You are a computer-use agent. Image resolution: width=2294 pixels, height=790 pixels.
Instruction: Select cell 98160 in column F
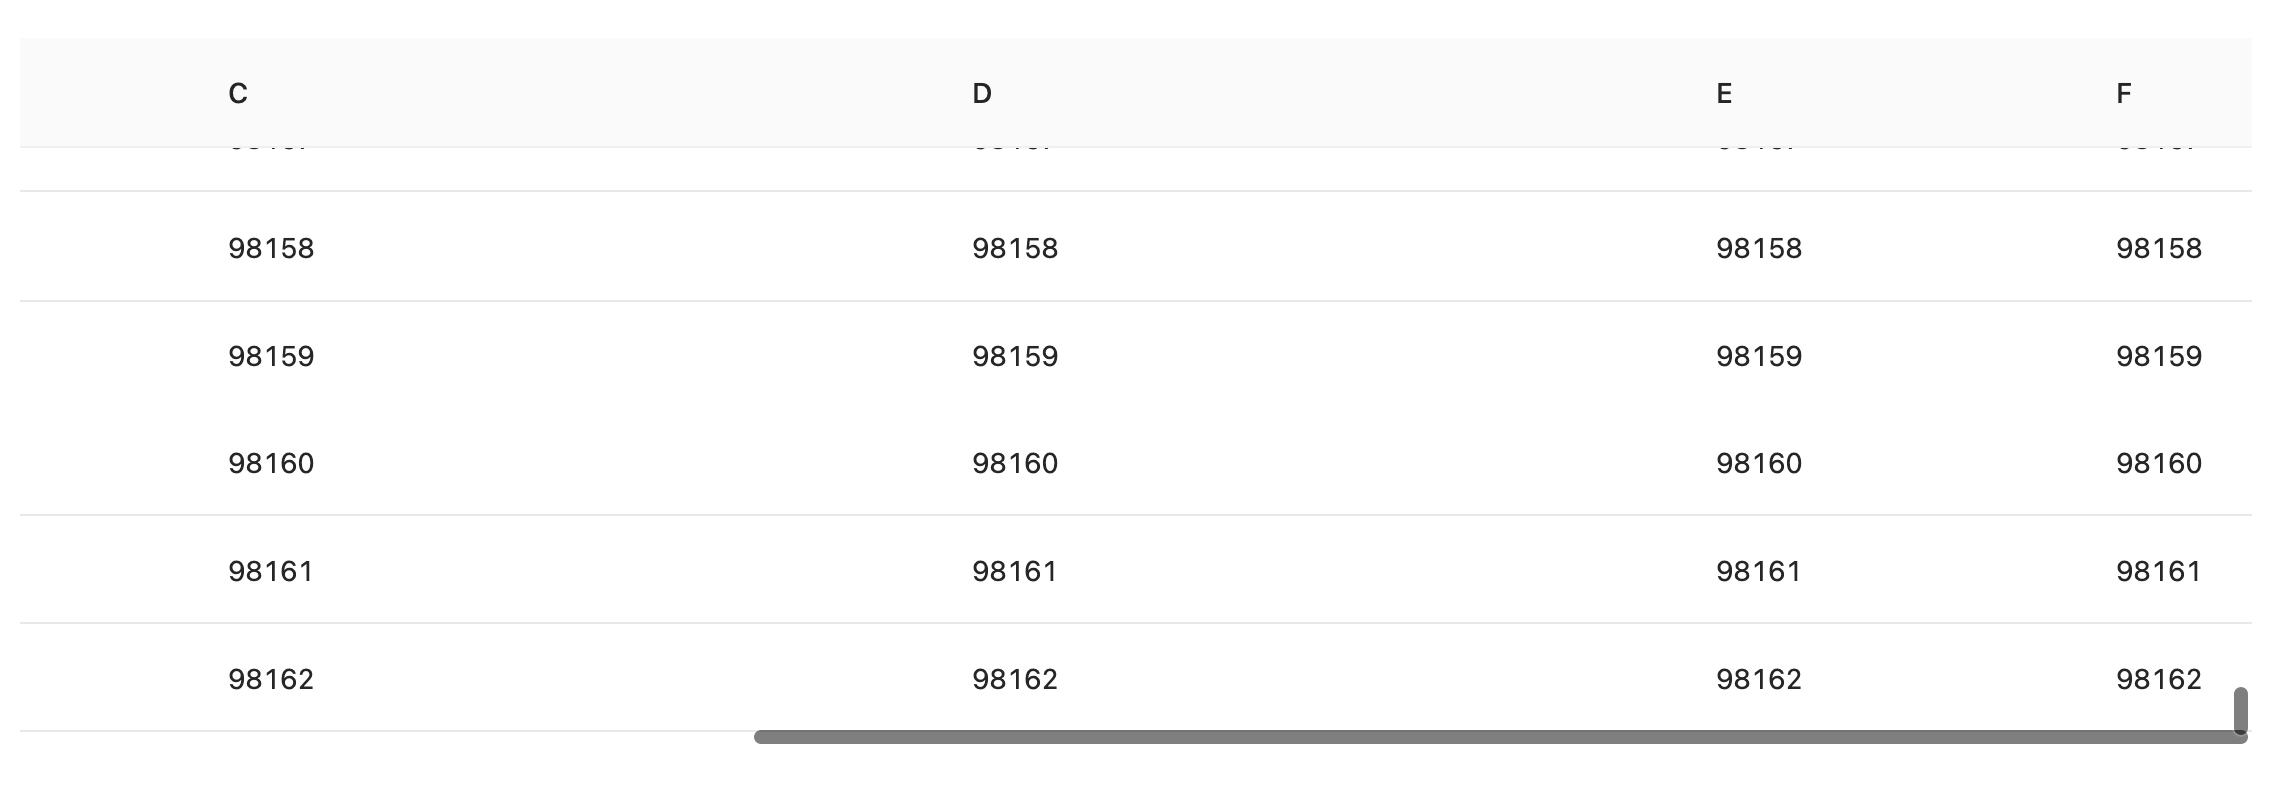click(x=2159, y=463)
